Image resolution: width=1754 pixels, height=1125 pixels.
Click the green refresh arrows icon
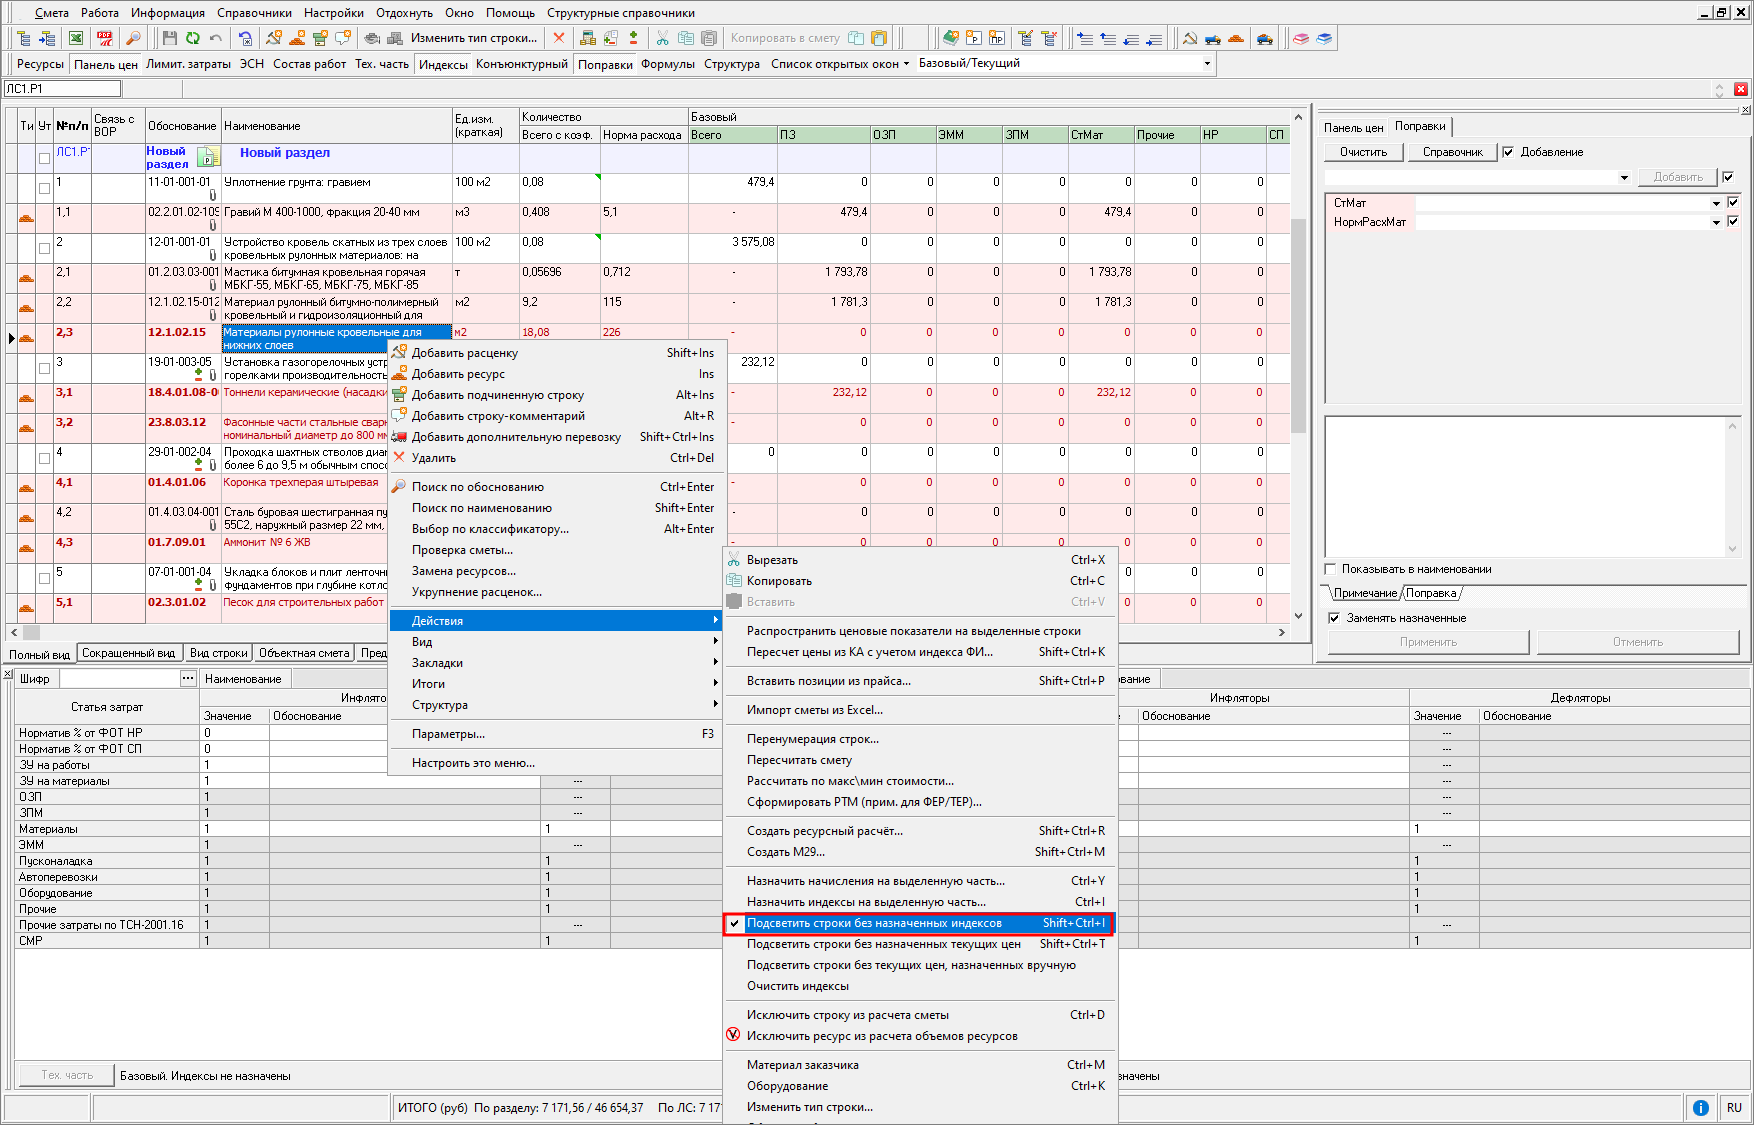click(192, 38)
